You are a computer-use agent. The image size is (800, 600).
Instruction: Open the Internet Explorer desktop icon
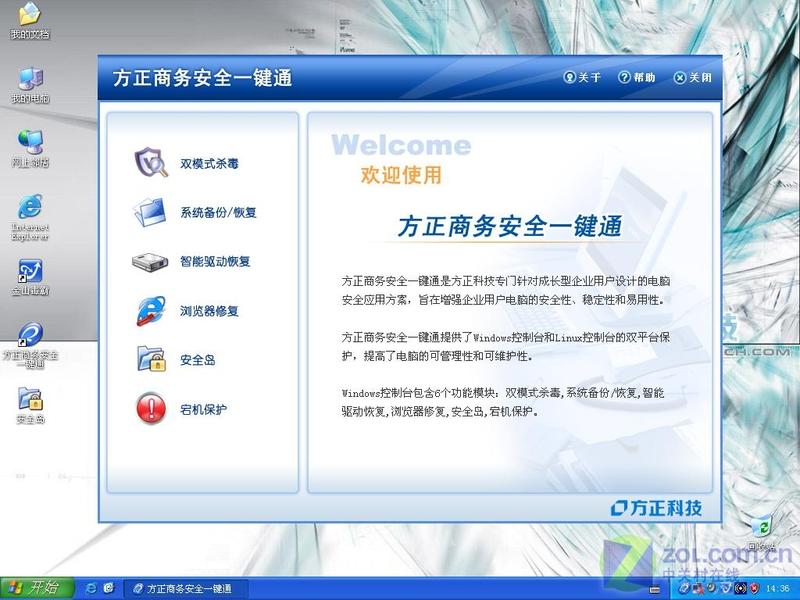(x=30, y=217)
